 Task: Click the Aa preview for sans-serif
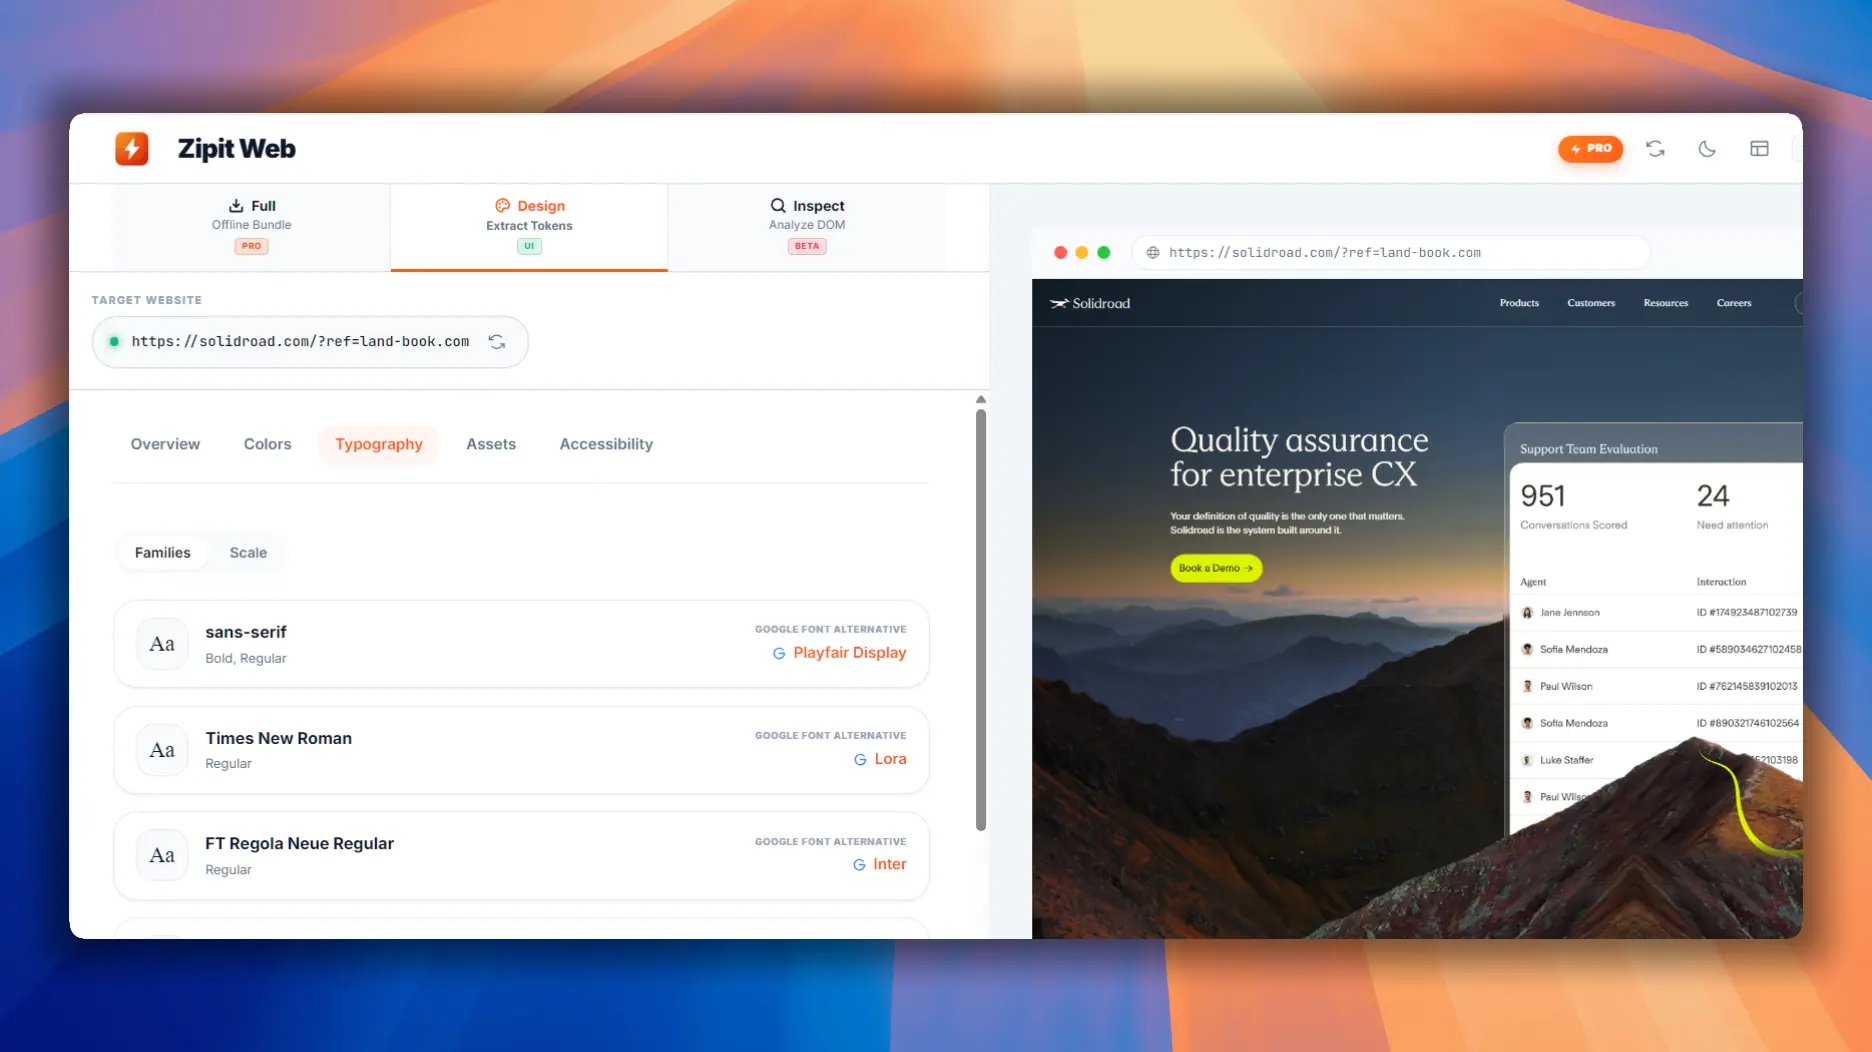[x=162, y=644]
